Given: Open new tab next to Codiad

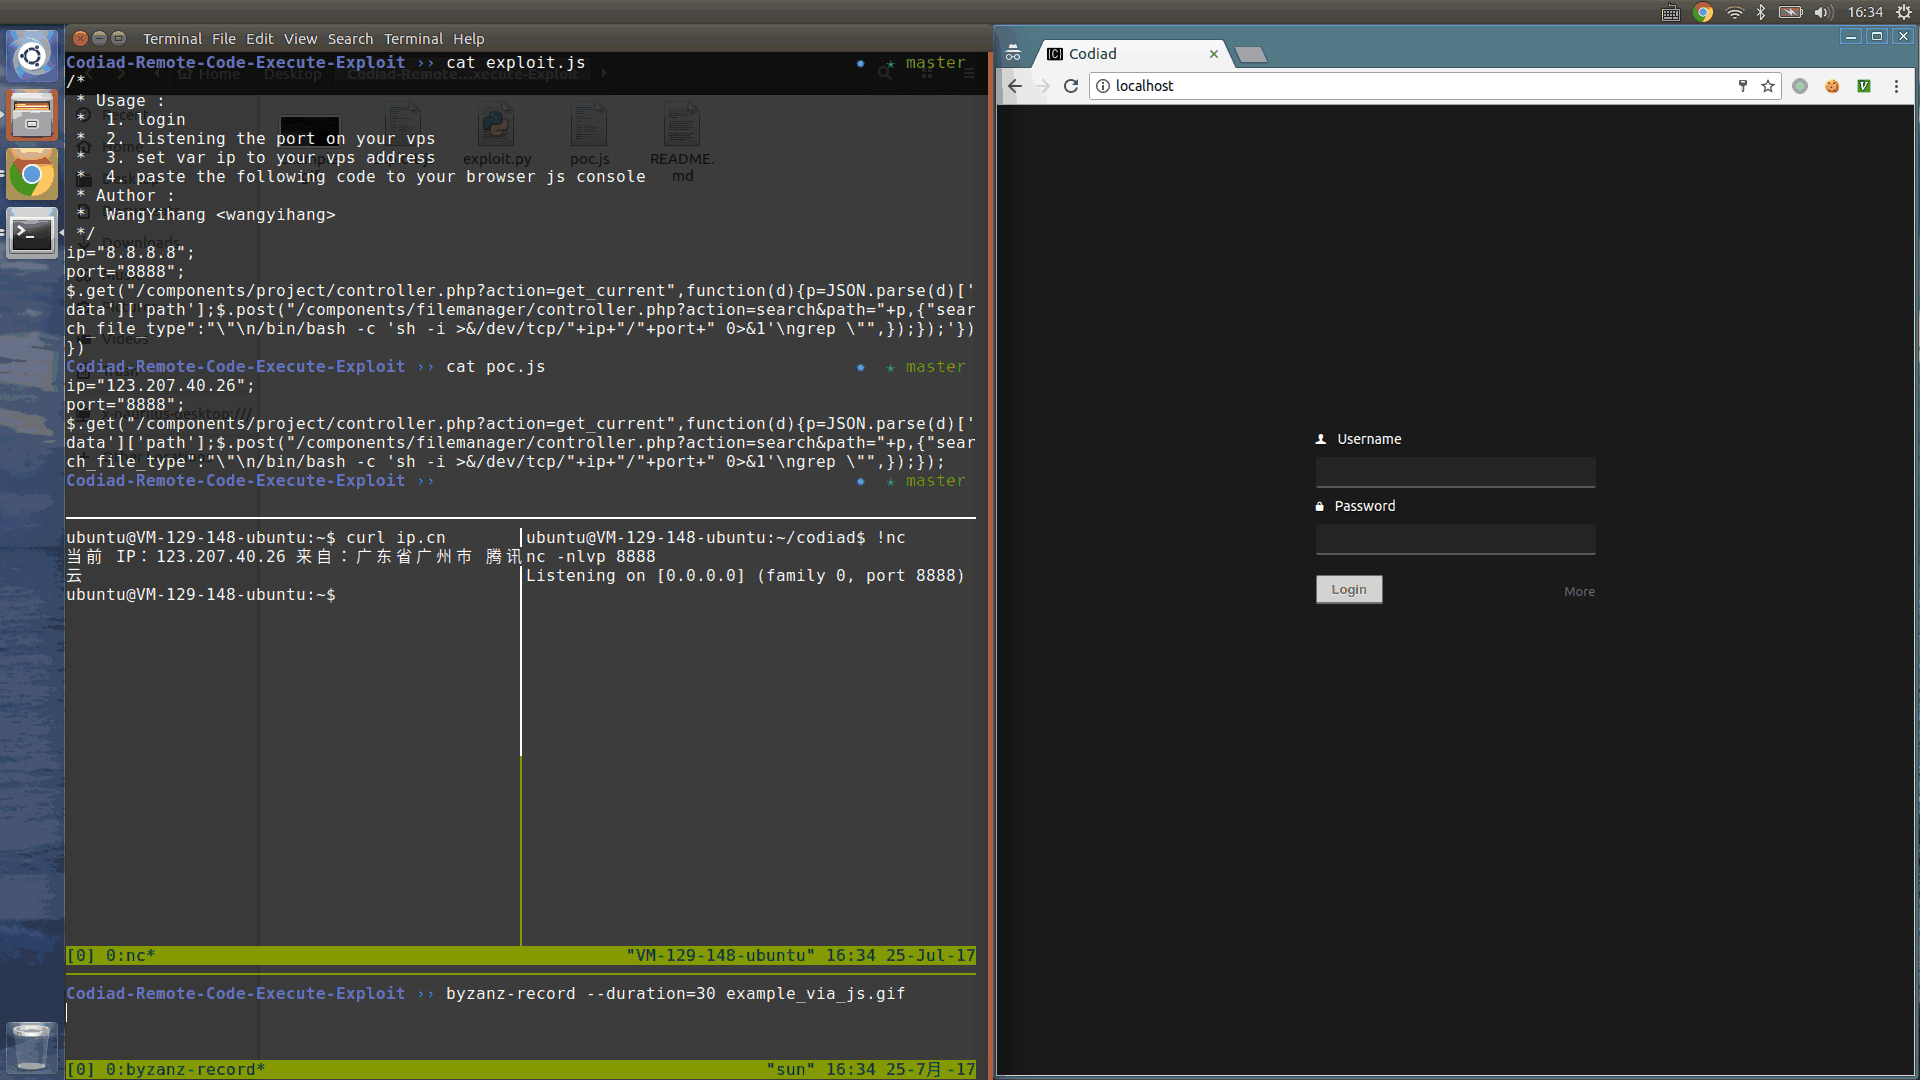Looking at the screenshot, I should [x=1251, y=55].
